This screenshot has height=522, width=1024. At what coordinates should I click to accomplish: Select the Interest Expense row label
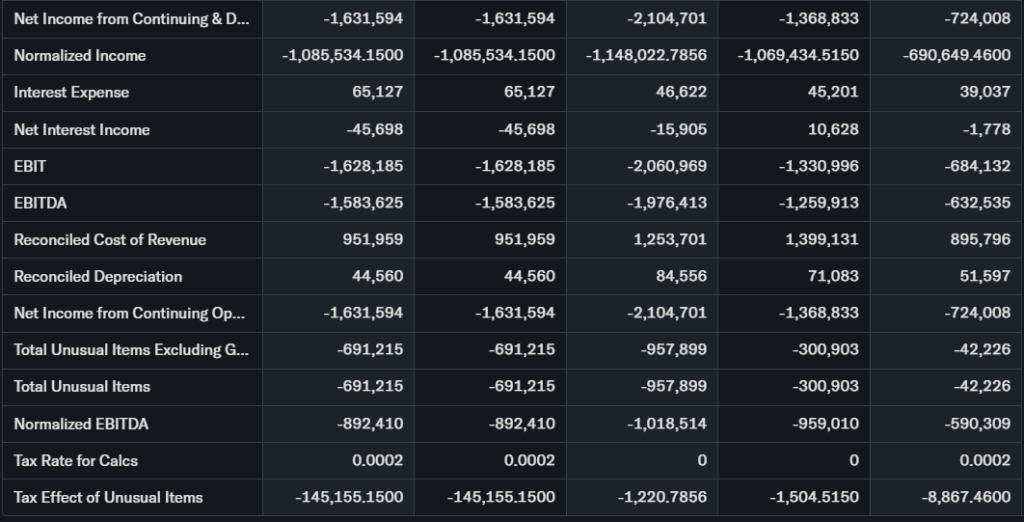coord(71,93)
